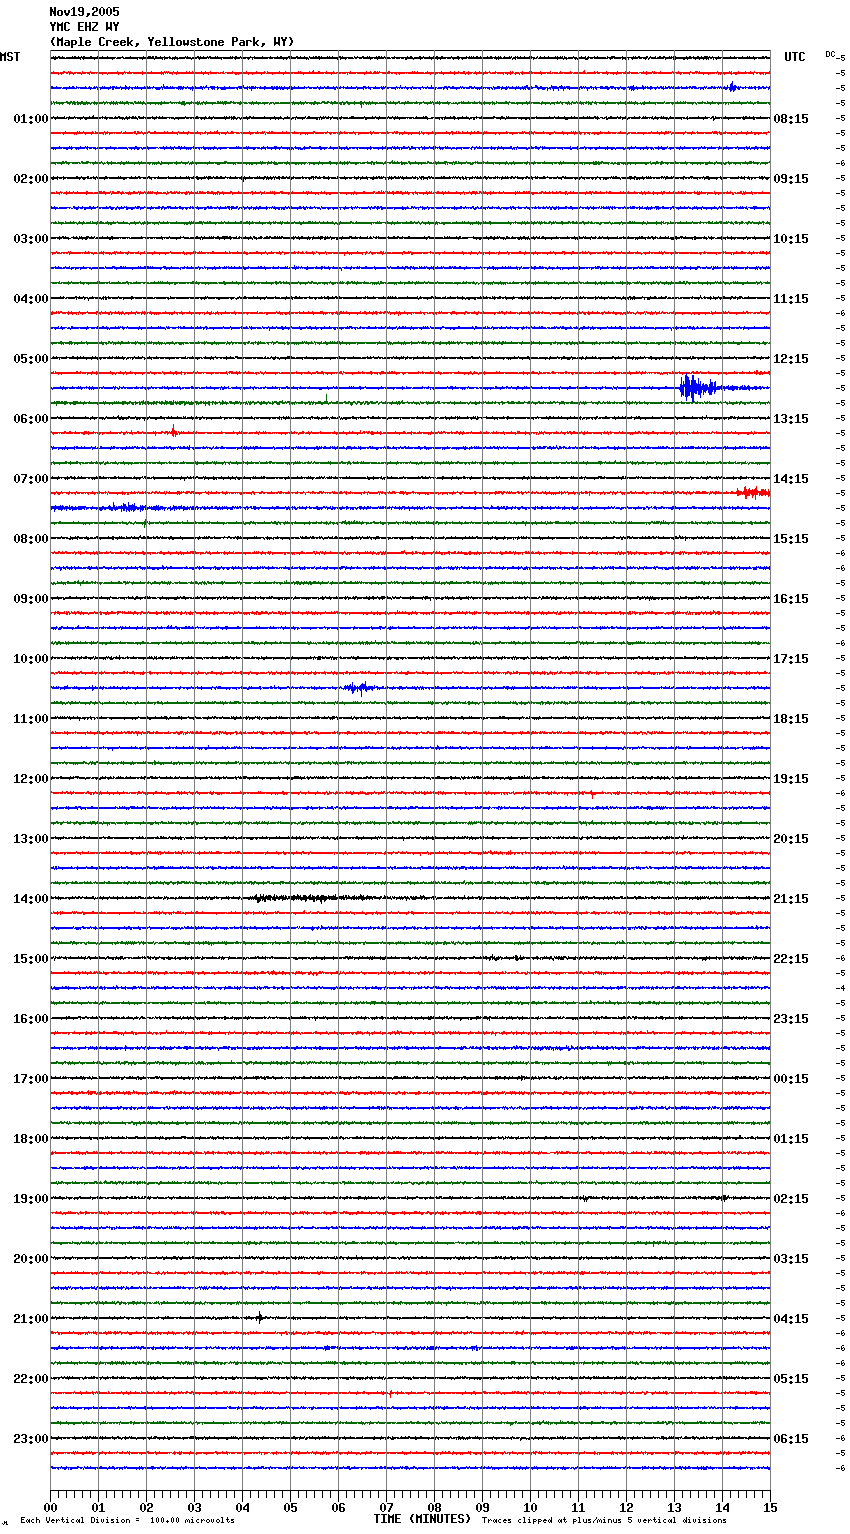The height and width of the screenshot is (1534, 850).
Task: Click the '20:00' MST time label
Action: click(x=31, y=1259)
